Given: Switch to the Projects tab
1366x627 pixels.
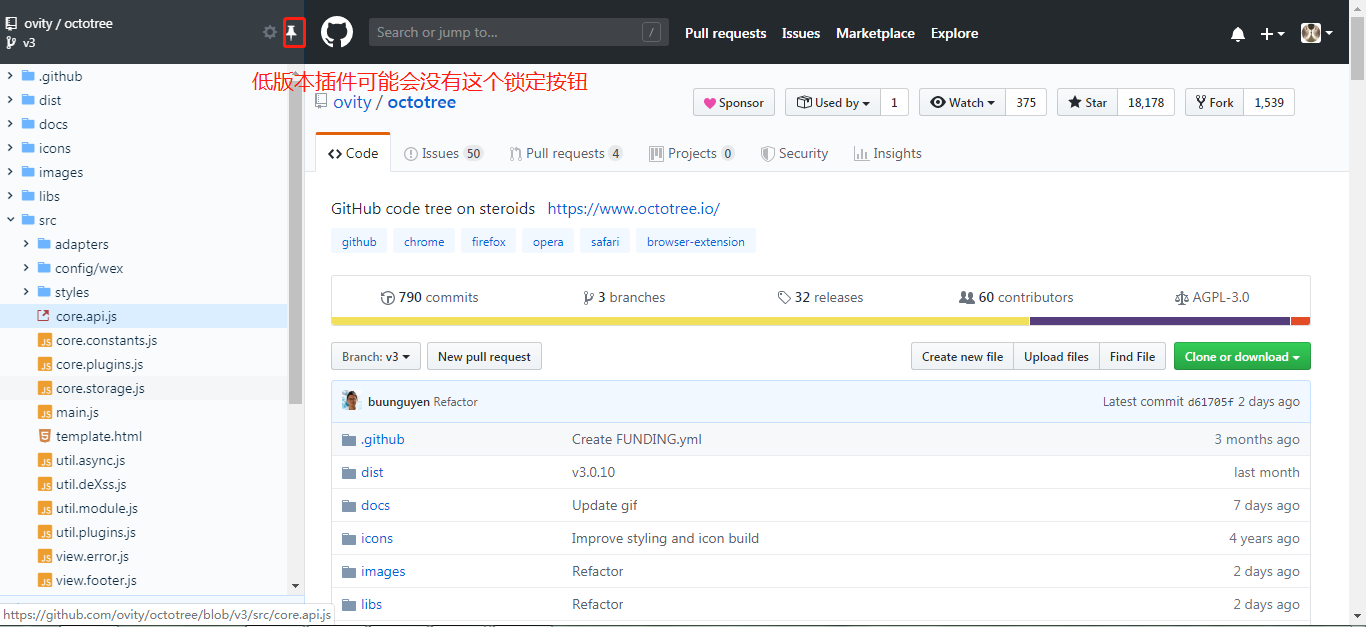Looking at the screenshot, I should pos(692,153).
